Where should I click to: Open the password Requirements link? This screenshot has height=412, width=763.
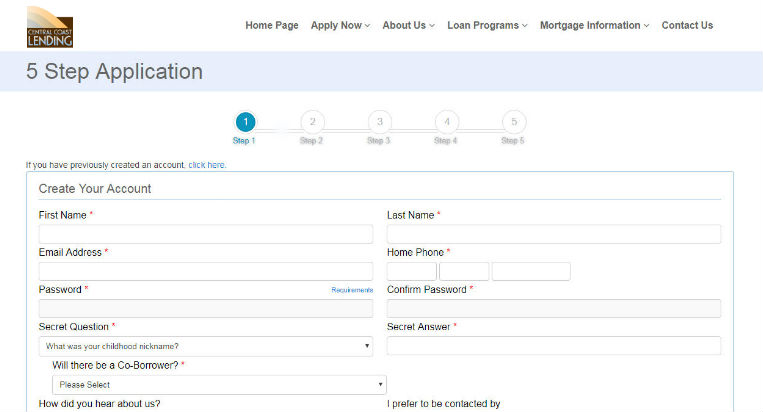click(x=352, y=290)
